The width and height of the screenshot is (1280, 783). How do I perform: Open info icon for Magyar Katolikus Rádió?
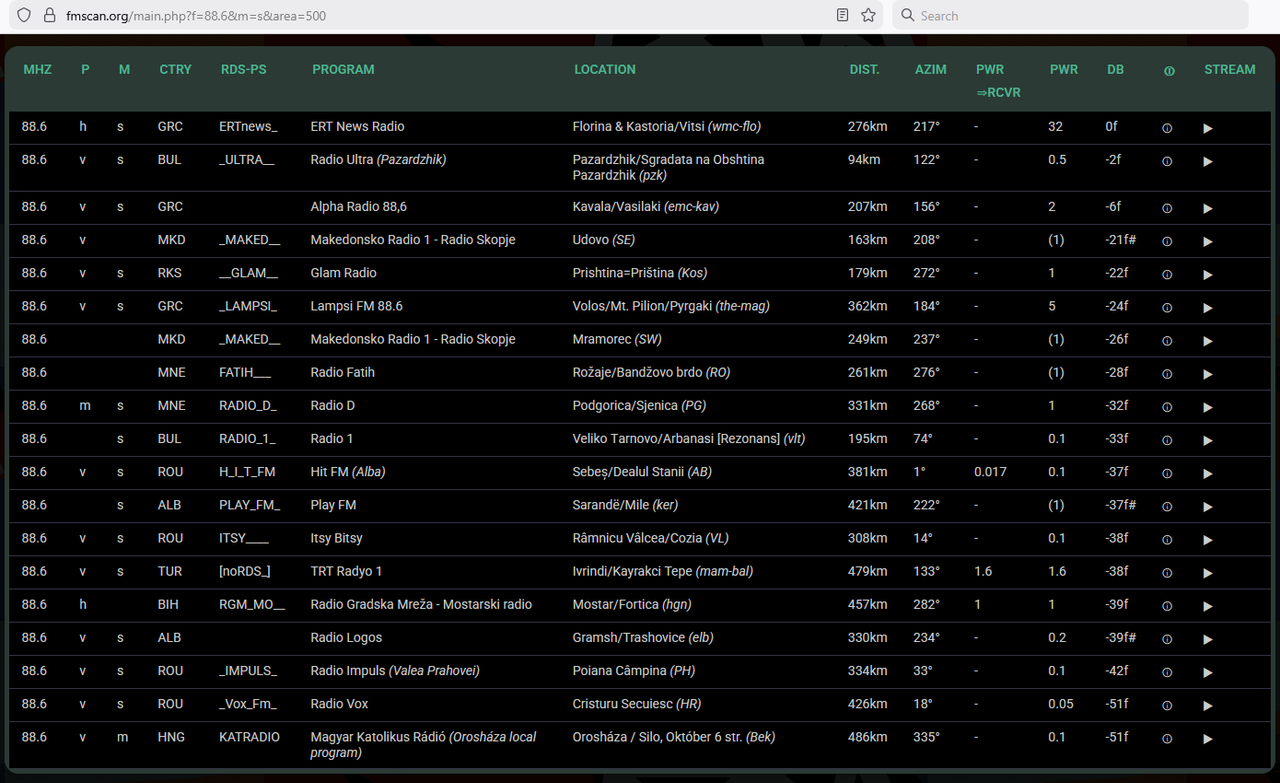tap(1167, 739)
